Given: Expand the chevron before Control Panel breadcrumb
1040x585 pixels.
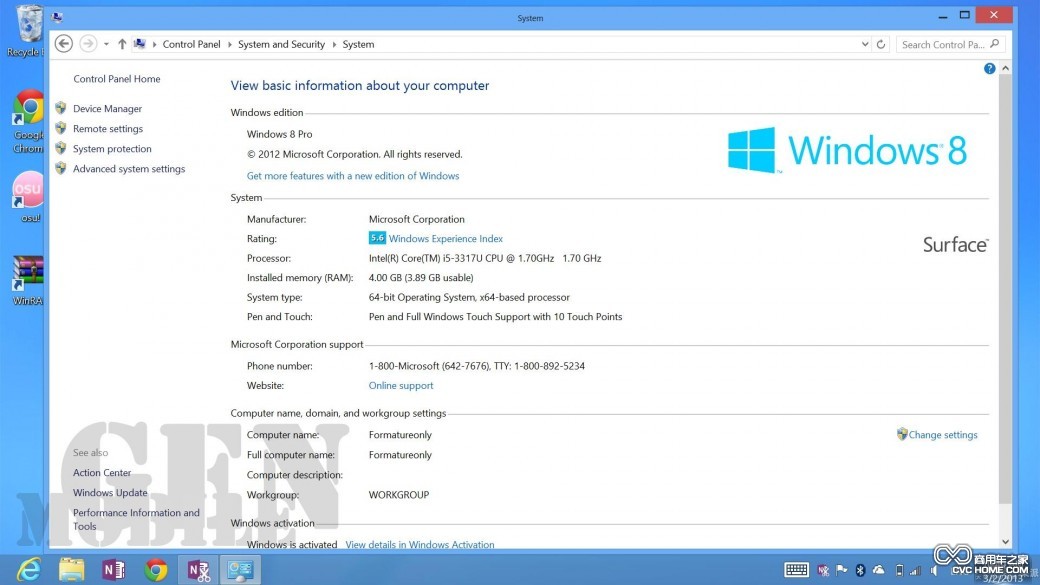Looking at the screenshot, I should (x=155, y=44).
